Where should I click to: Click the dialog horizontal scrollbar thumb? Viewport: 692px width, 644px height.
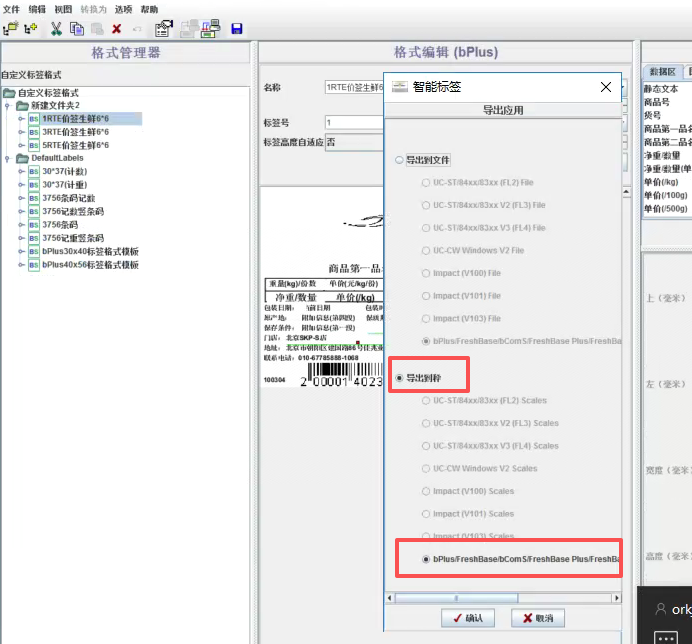(458, 597)
